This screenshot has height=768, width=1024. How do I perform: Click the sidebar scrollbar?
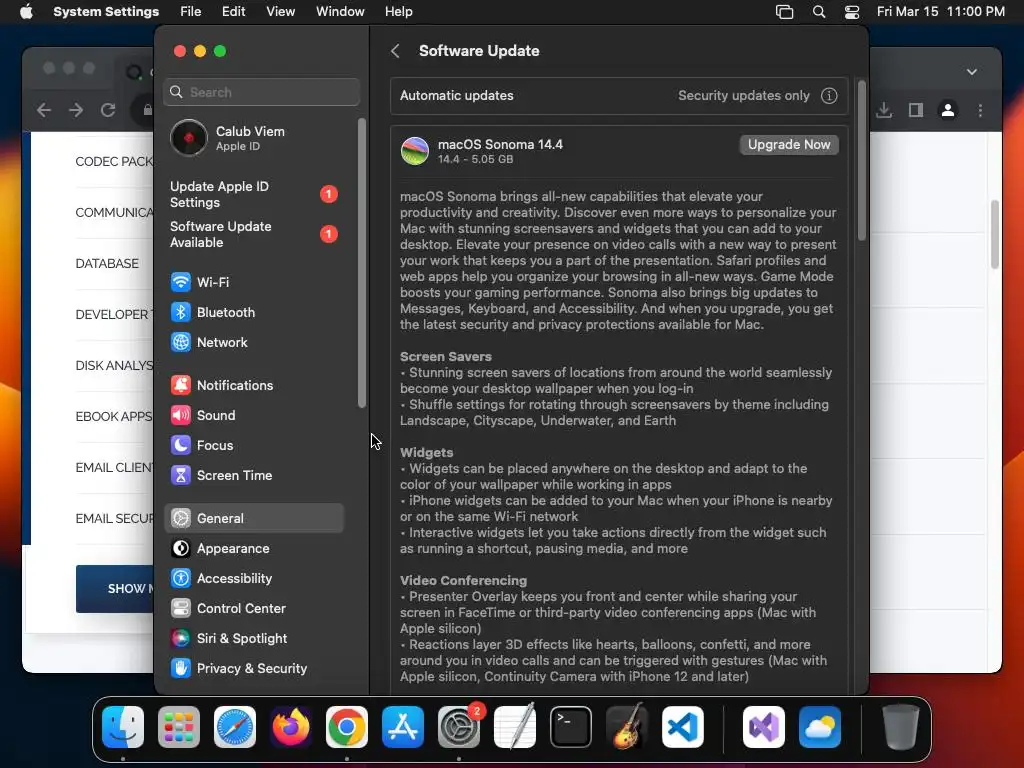pos(362,263)
